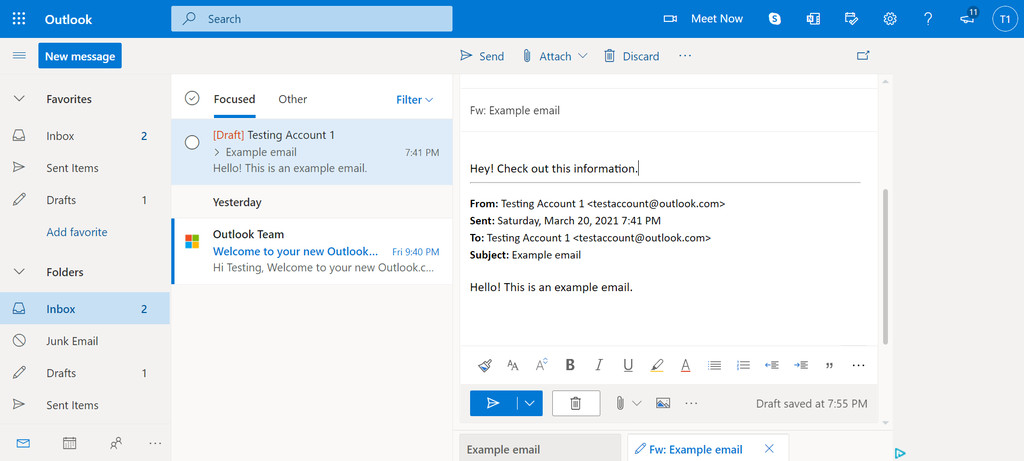Open more apps ellipsis in bottom navigation
Image resolution: width=1024 pixels, height=461 pixels.
click(x=155, y=443)
